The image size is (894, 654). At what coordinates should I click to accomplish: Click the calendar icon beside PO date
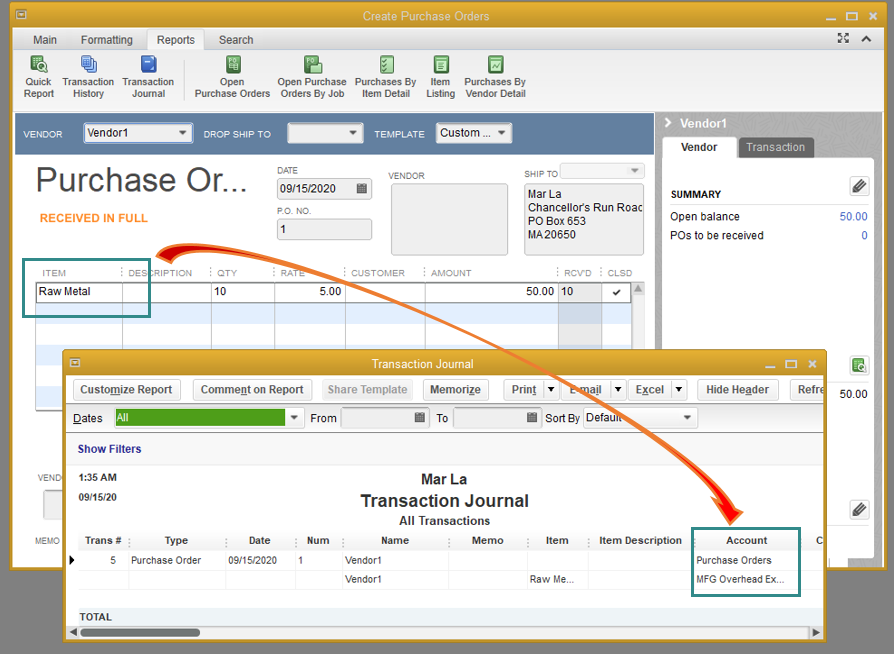[361, 189]
